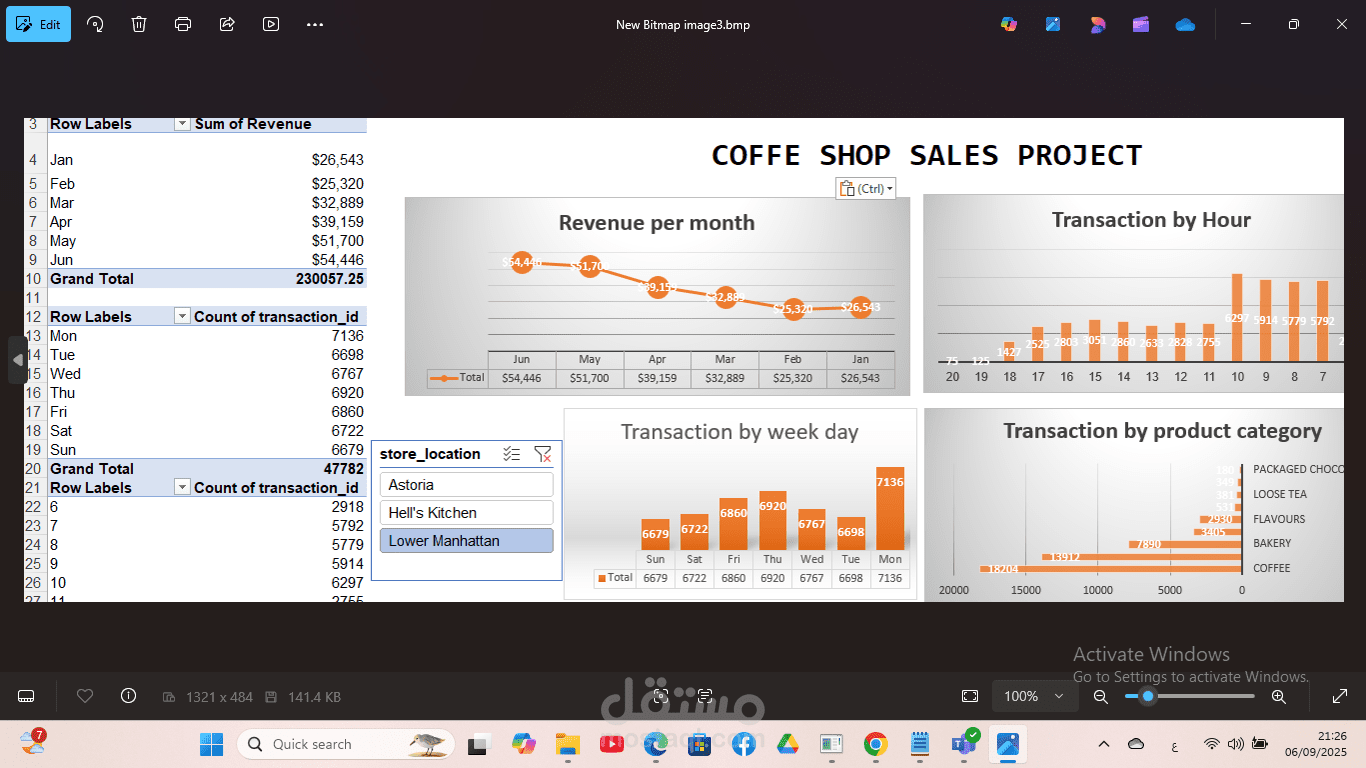Open YouTube app on the taskbar

tap(611, 744)
